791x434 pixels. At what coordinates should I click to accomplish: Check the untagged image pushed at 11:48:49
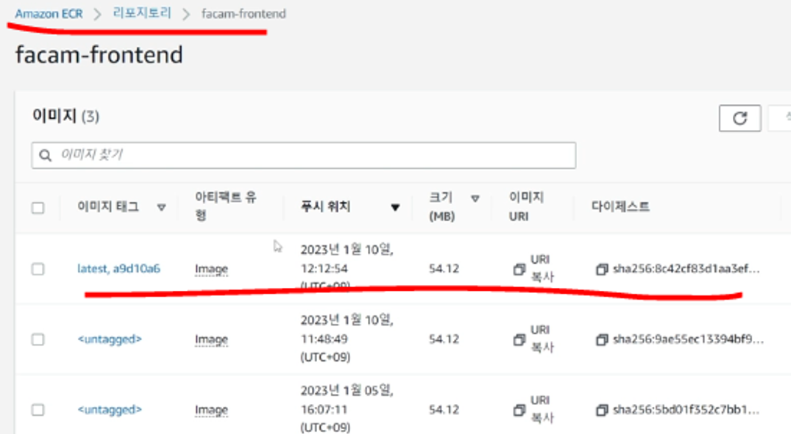(38, 340)
